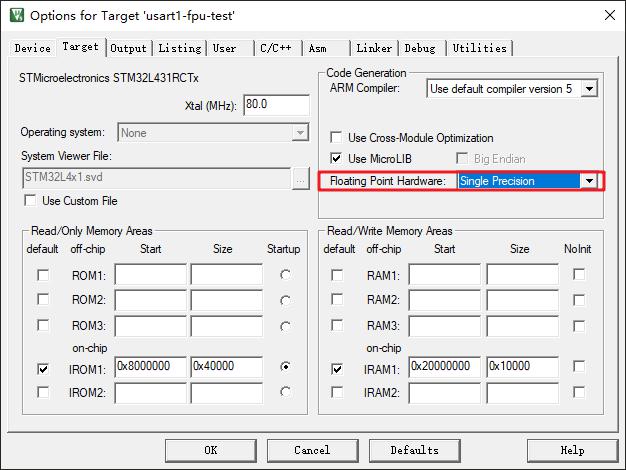Select IROM2 Startup radio button
Image resolution: width=626 pixels, height=470 pixels.
[285, 392]
